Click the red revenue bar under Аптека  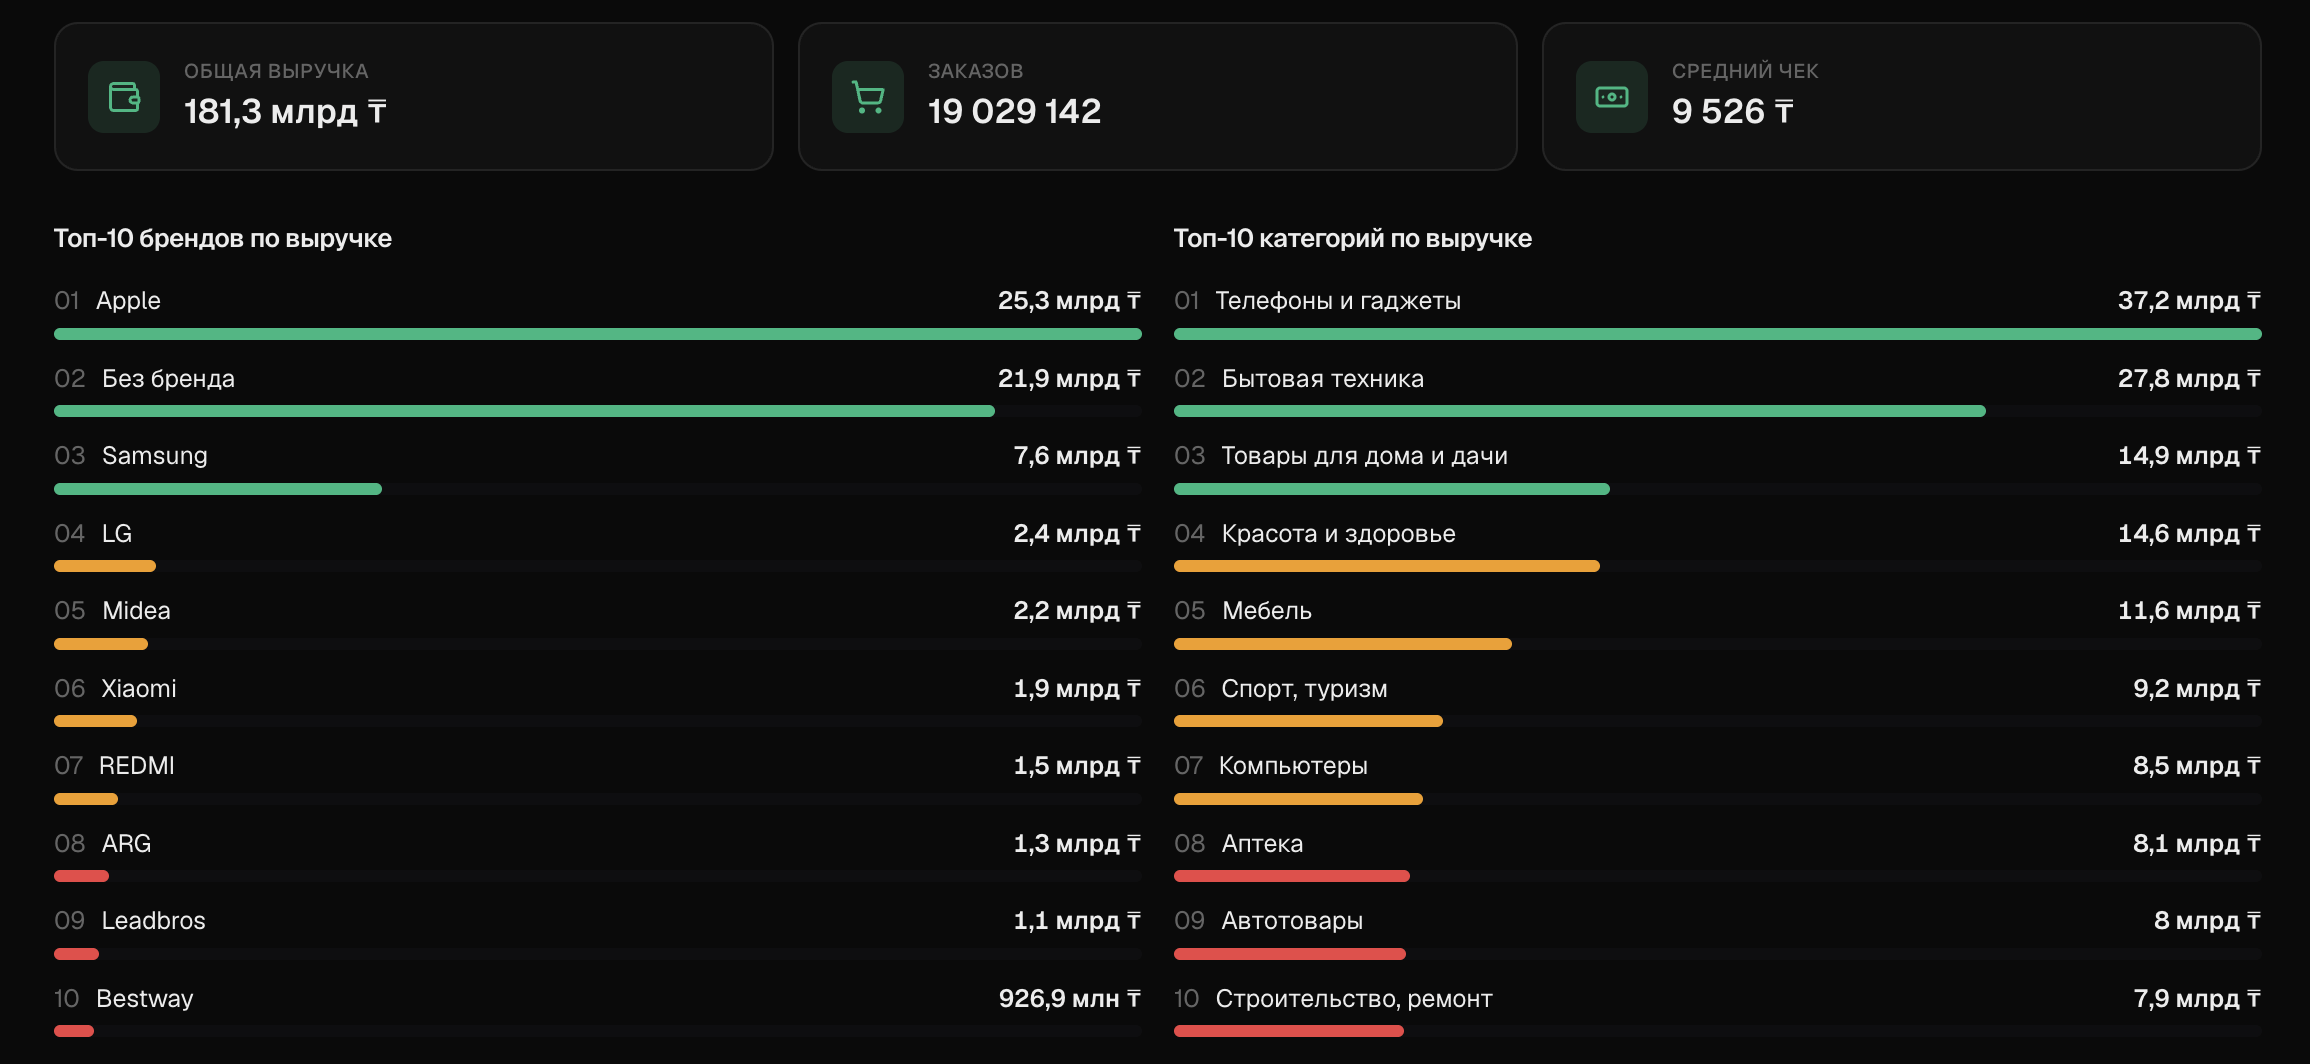[x=1292, y=876]
